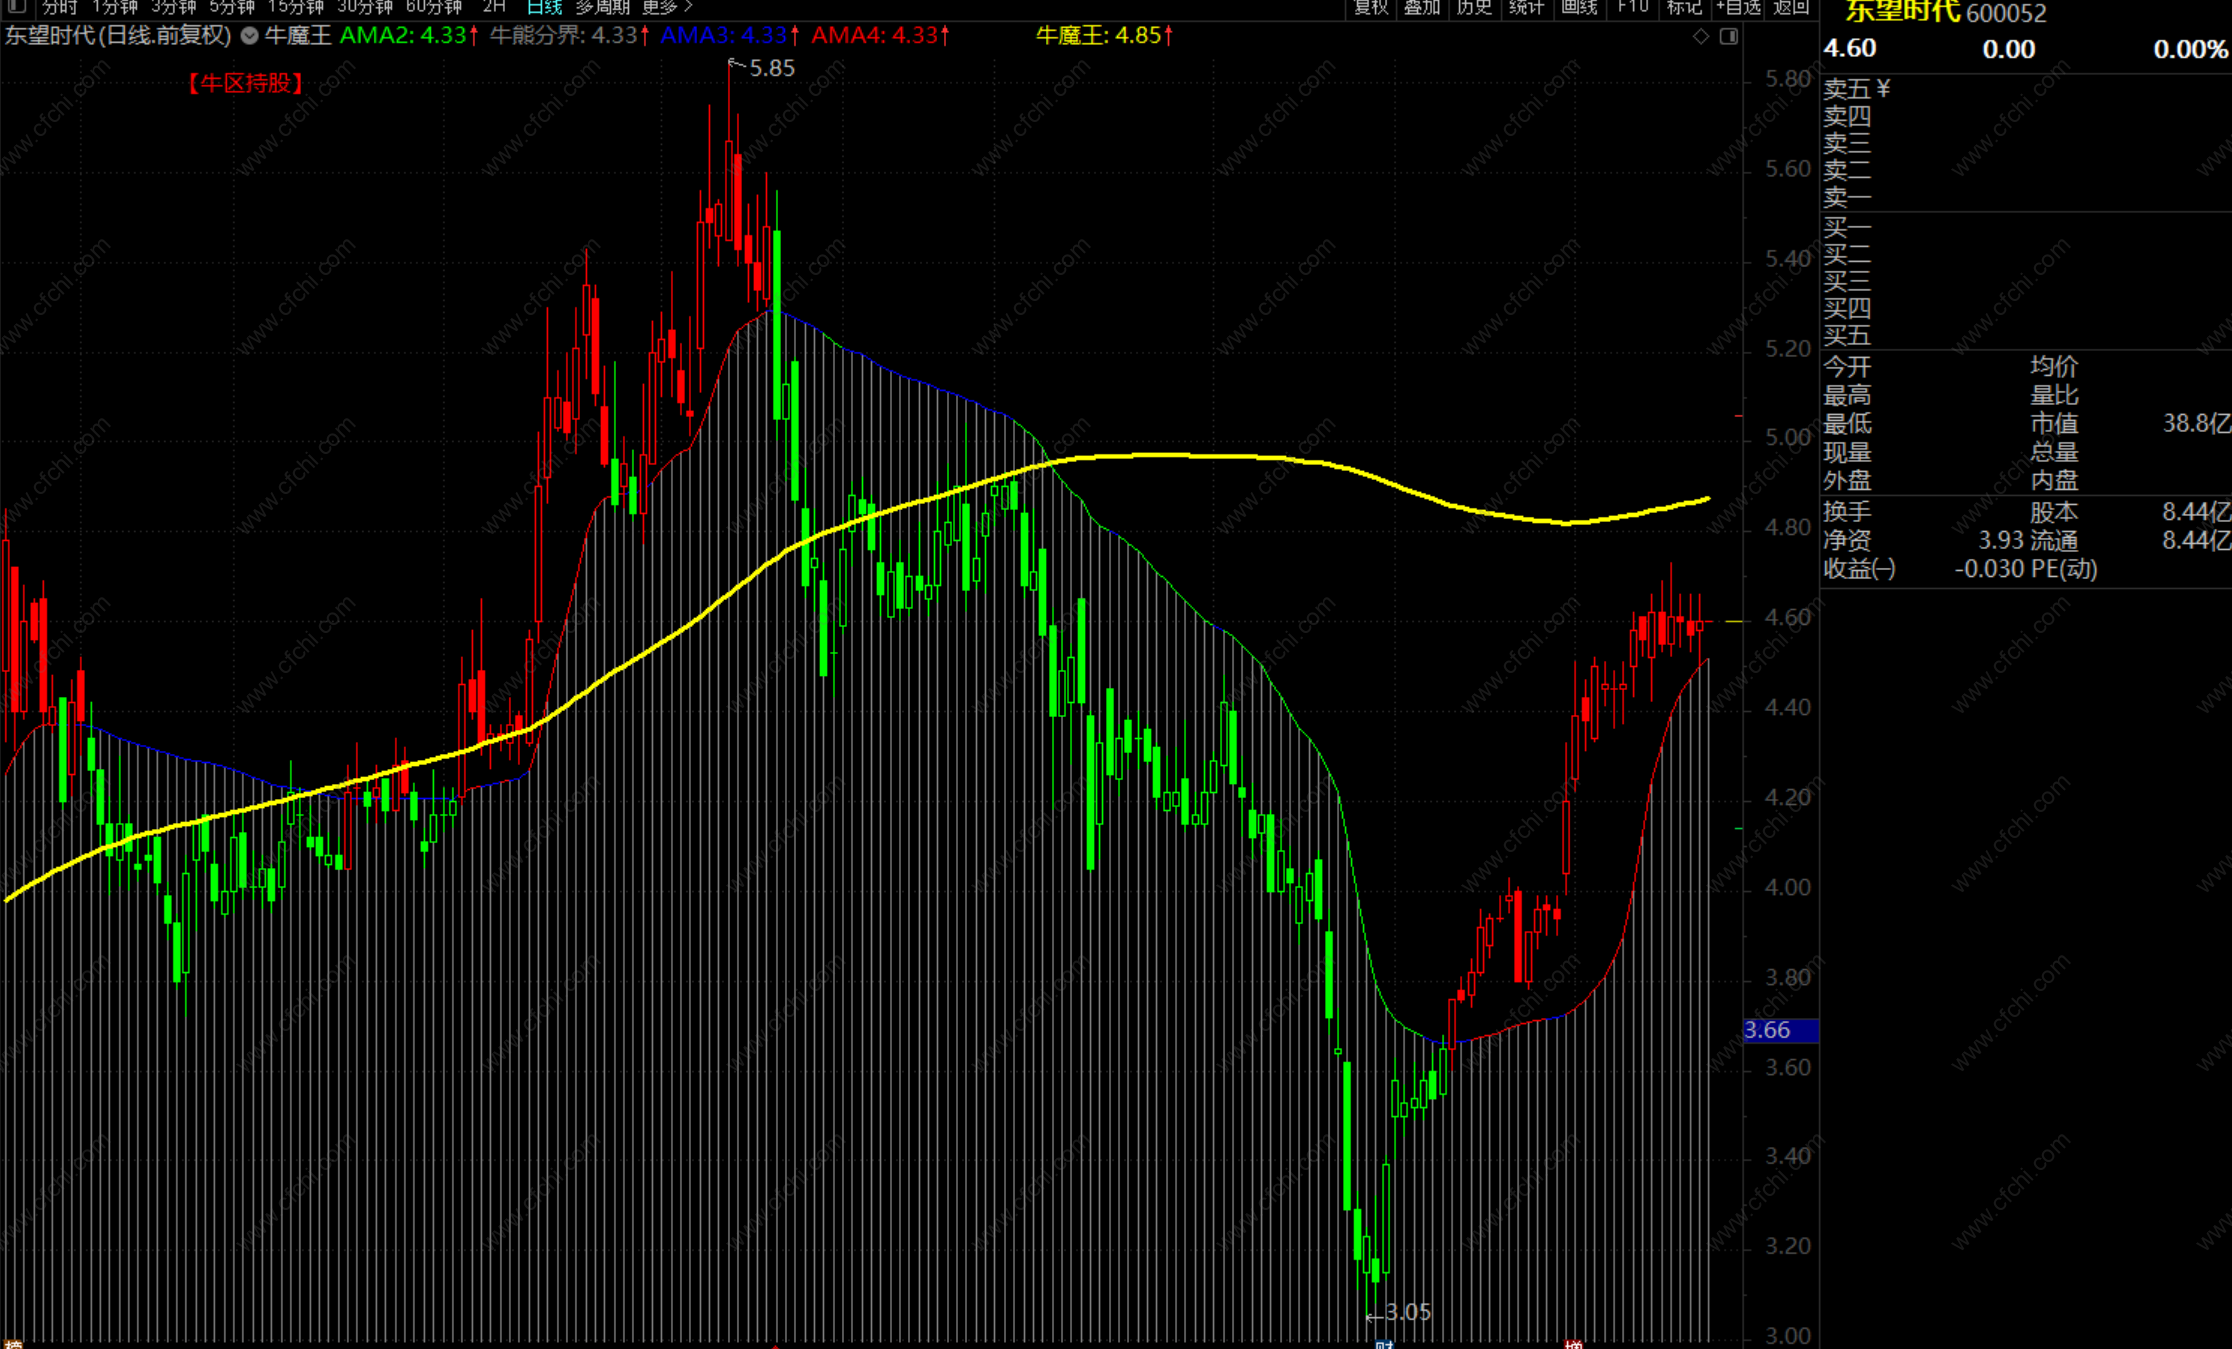Click the 叠加 overlay button

click(1422, 6)
